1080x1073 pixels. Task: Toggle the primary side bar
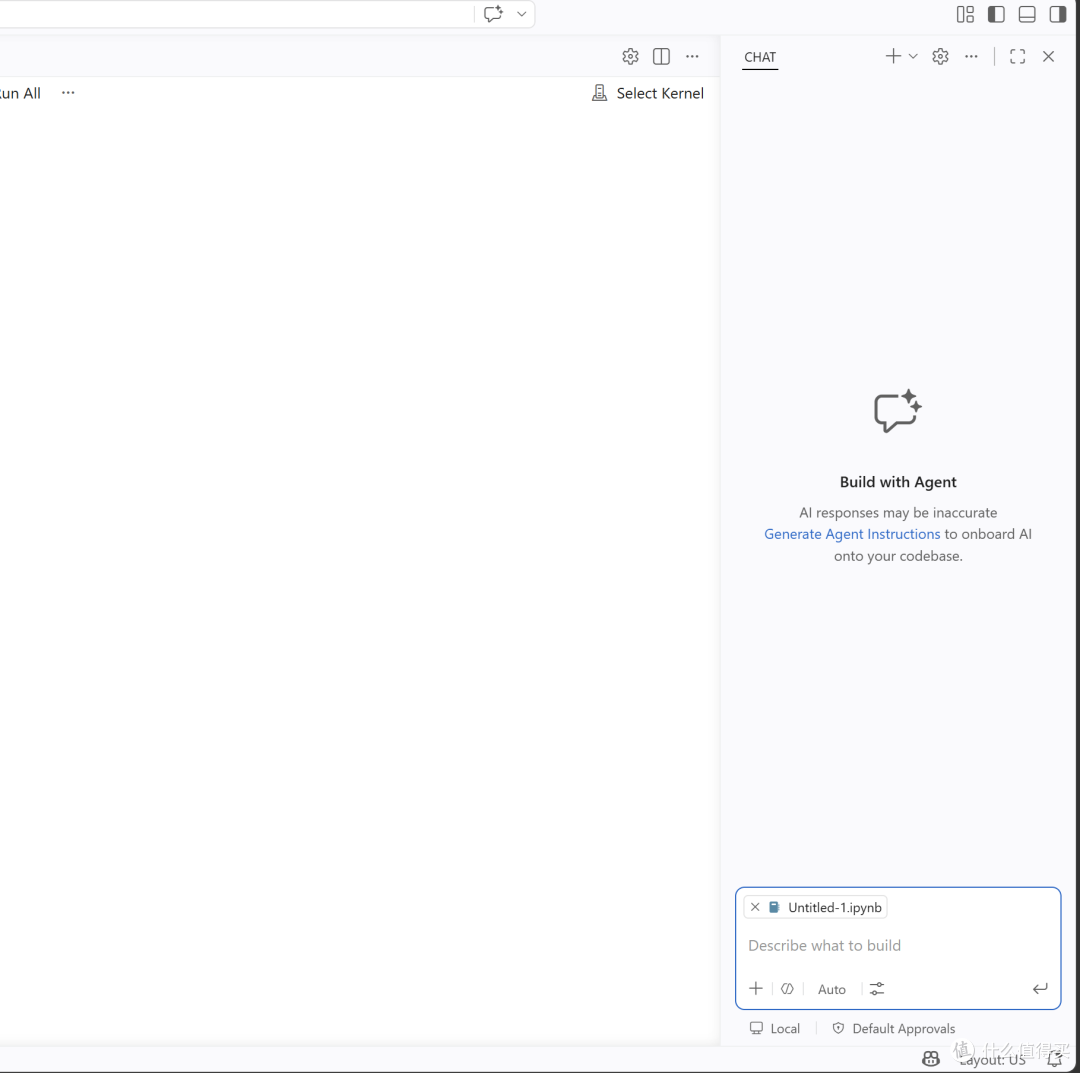996,14
